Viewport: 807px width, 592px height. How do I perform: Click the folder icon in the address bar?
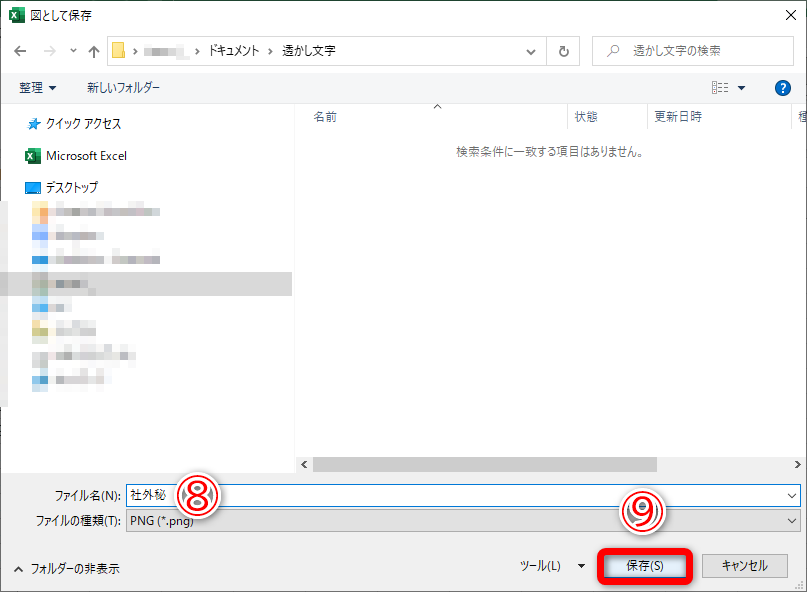pos(119,51)
